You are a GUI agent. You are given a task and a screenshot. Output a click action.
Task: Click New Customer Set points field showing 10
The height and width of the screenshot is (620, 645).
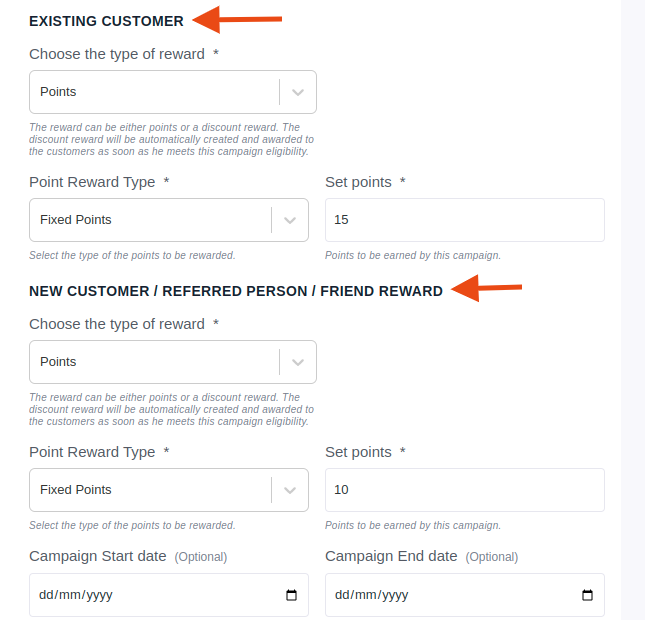click(x=465, y=490)
